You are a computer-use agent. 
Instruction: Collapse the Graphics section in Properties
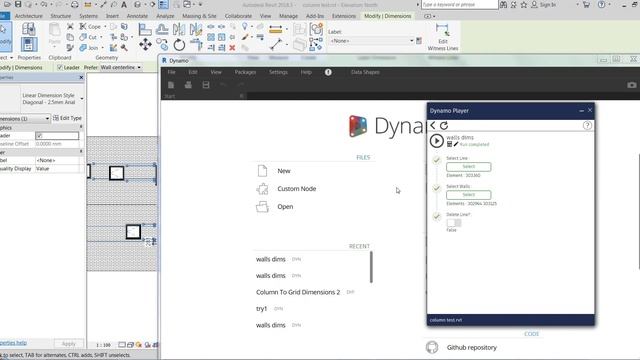point(81,127)
